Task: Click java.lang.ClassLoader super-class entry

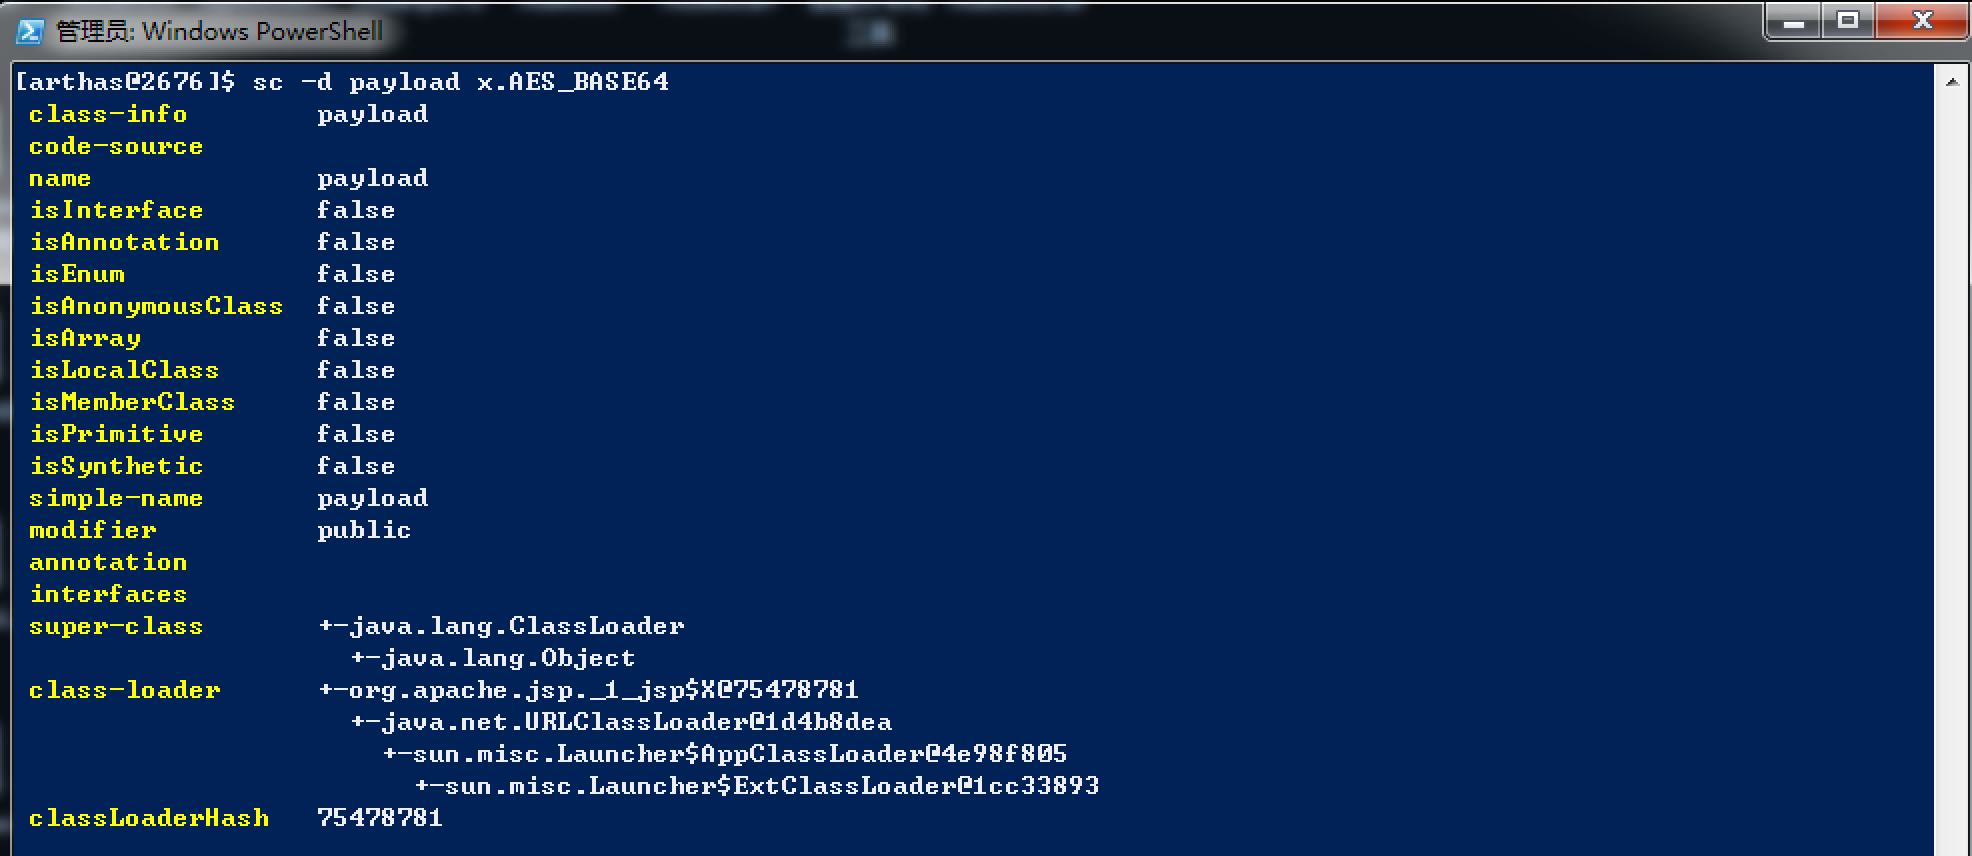Action: click(x=501, y=626)
